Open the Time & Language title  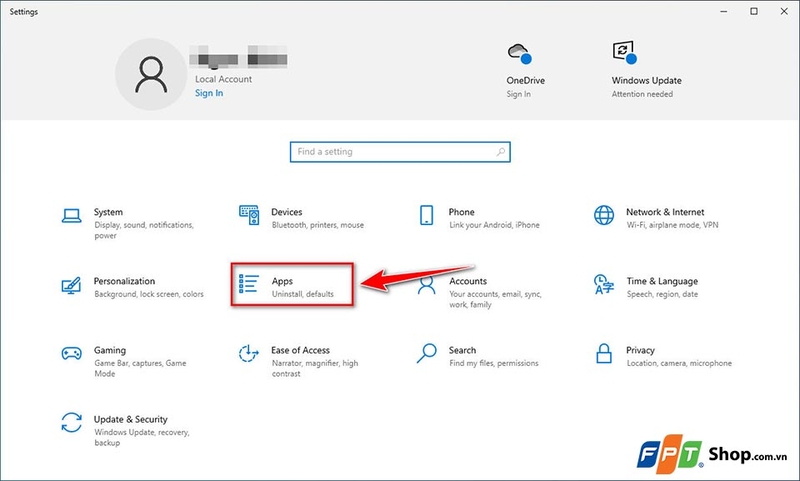click(x=662, y=281)
